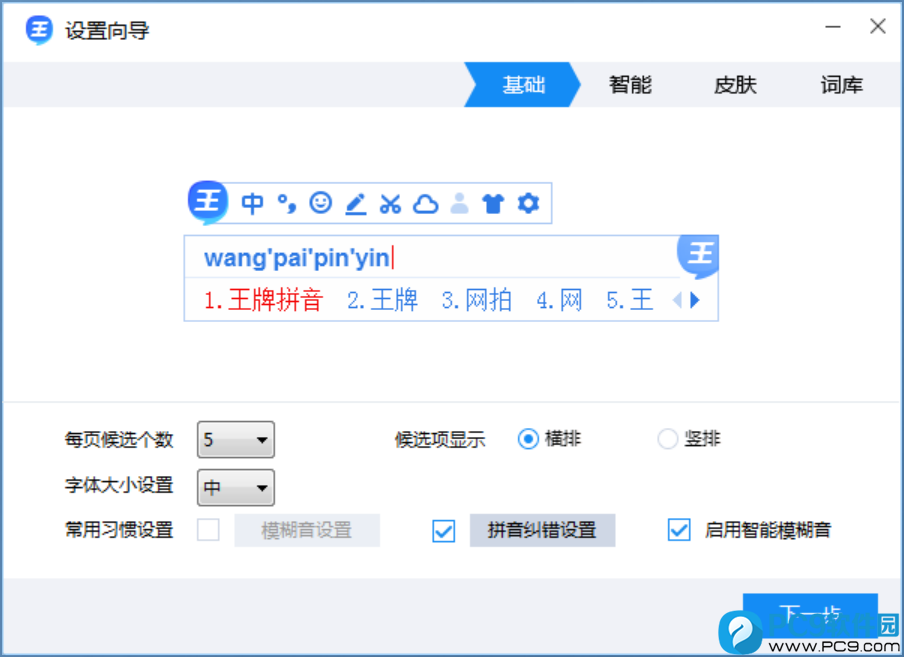Open the gear settings icon on toolbar
The image size is (904, 657).
(x=528, y=203)
